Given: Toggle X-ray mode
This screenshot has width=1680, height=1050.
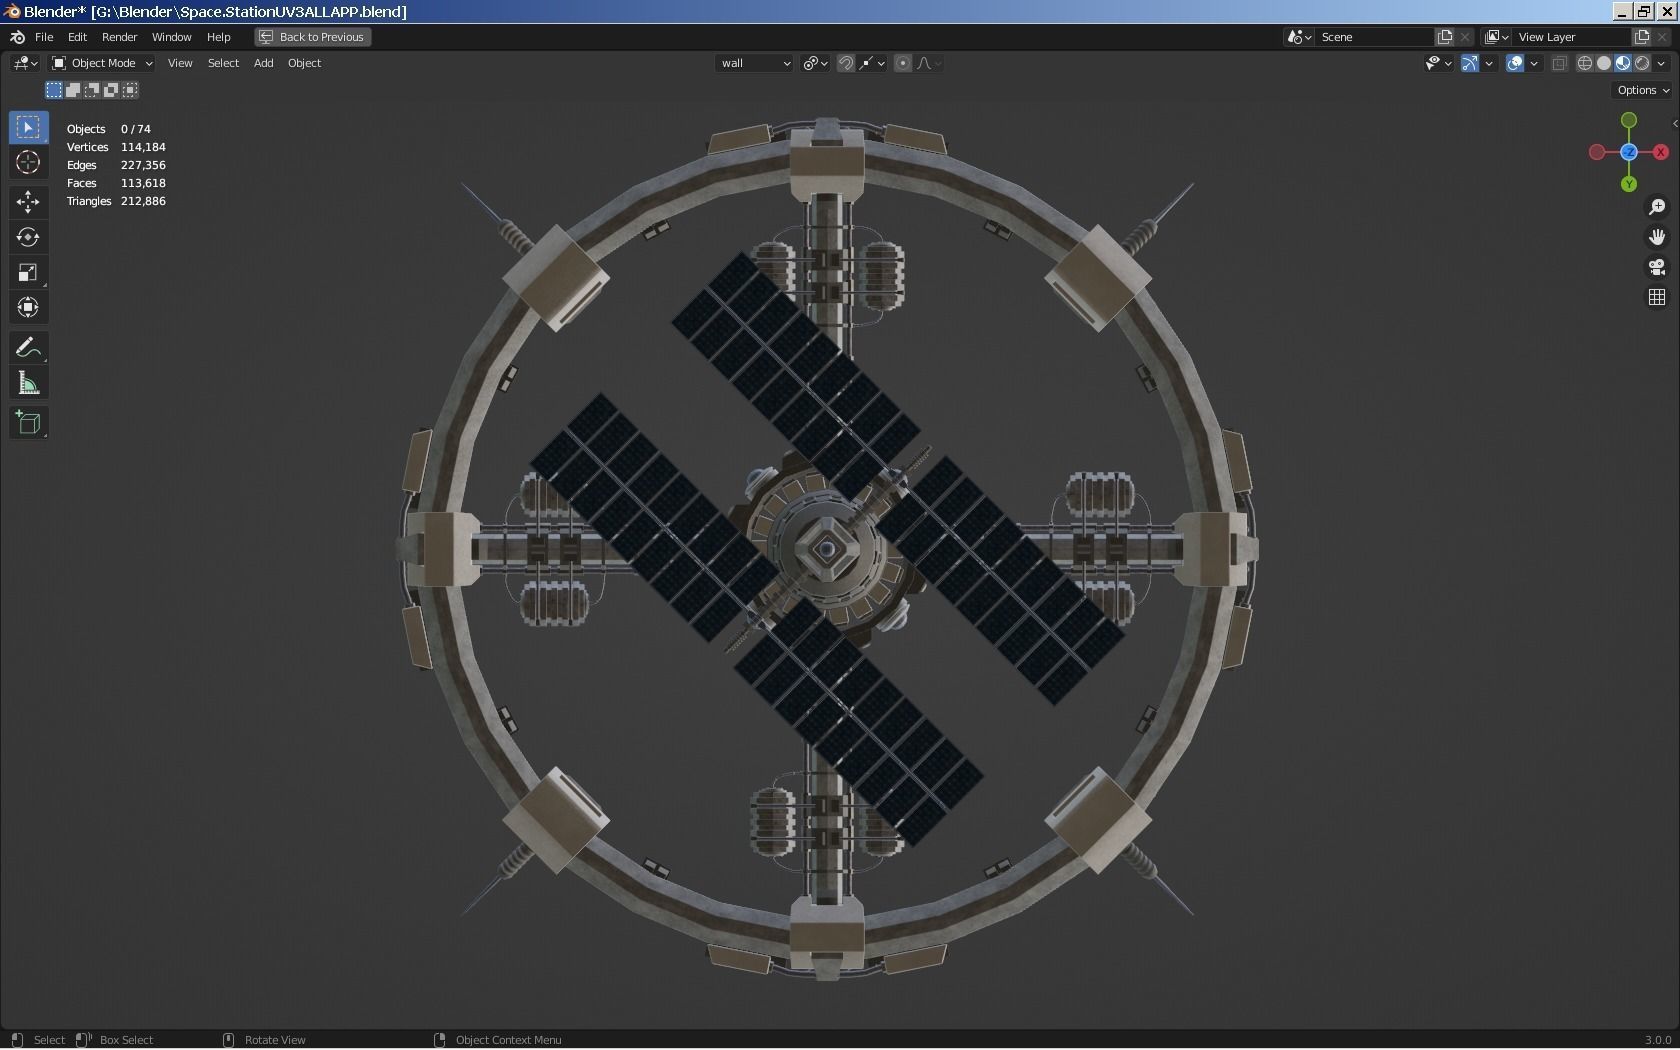Looking at the screenshot, I should (x=1559, y=63).
